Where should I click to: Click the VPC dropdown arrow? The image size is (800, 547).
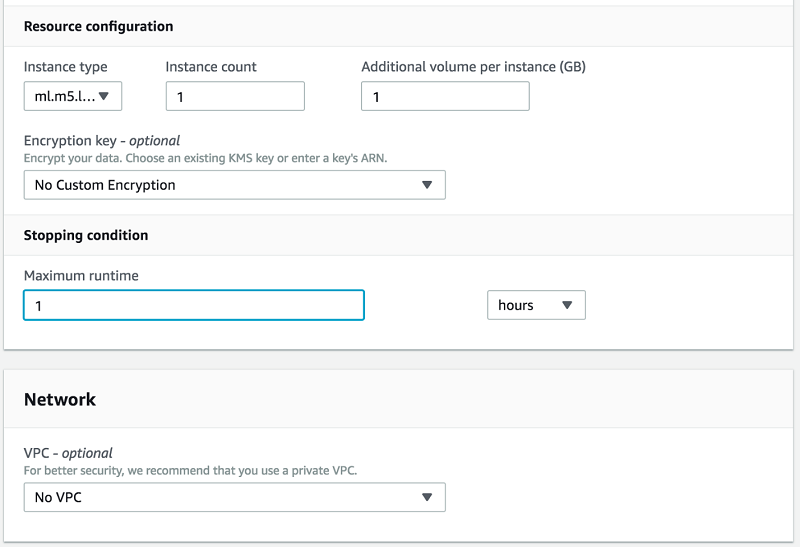click(x=427, y=497)
